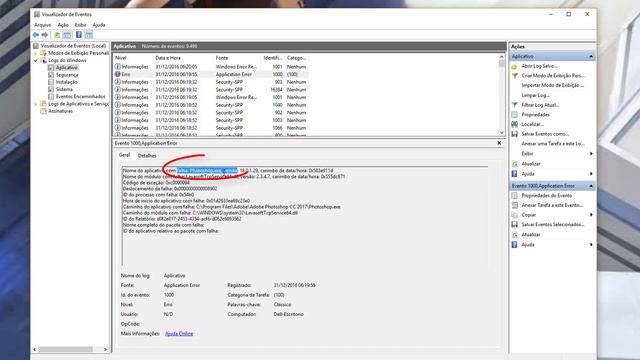Select the Geral tab
Viewport: 640px width, 360px height.
[x=124, y=155]
